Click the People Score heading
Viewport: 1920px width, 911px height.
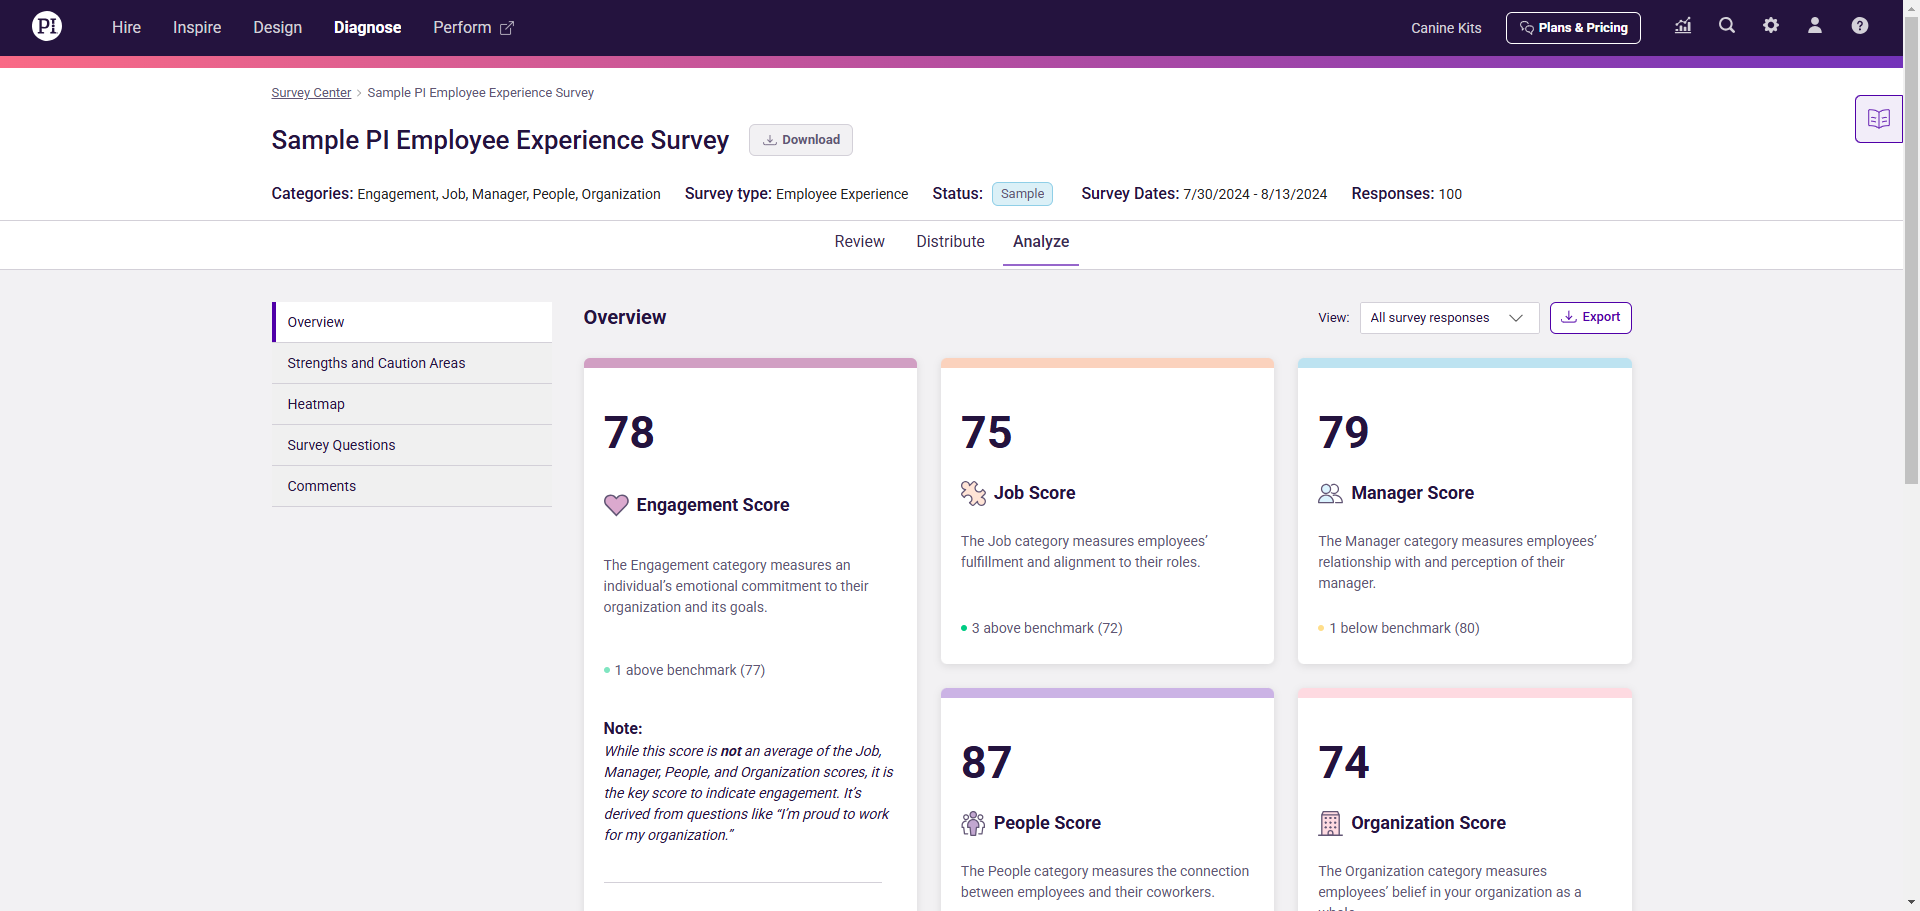pos(1047,823)
